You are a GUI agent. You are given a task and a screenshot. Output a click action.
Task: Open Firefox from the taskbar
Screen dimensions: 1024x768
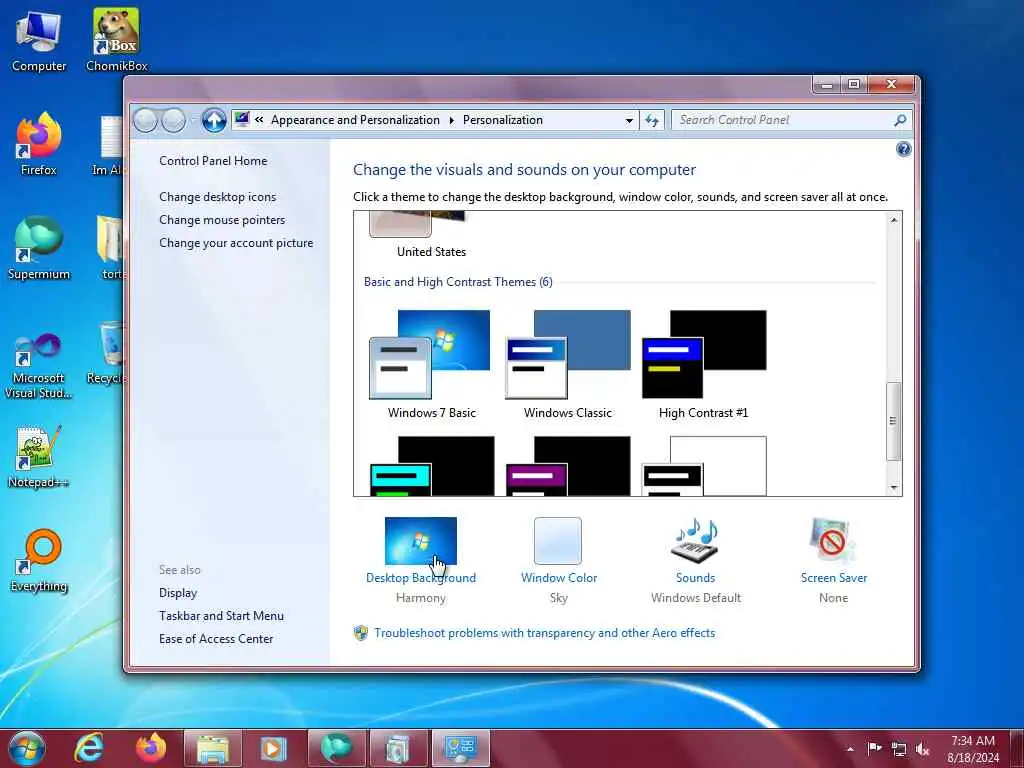(x=151, y=748)
